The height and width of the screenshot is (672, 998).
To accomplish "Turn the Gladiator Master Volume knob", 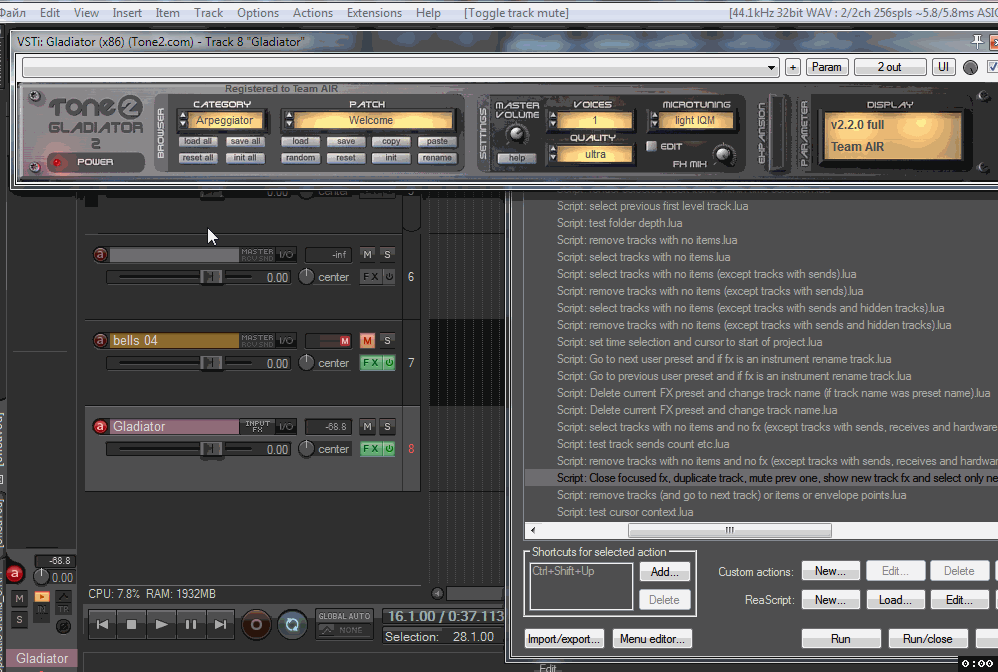I will click(517, 134).
